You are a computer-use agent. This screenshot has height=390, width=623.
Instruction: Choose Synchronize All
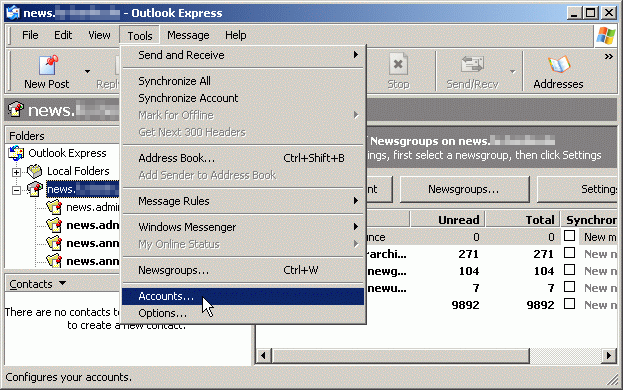(243, 81)
